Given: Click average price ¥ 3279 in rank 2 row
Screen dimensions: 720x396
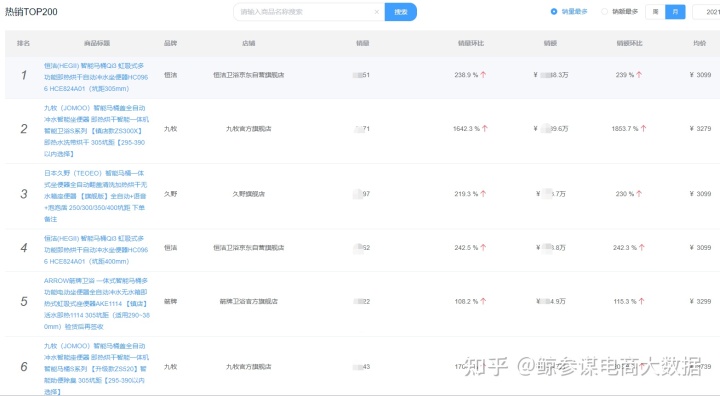Looking at the screenshot, I should (700, 129).
